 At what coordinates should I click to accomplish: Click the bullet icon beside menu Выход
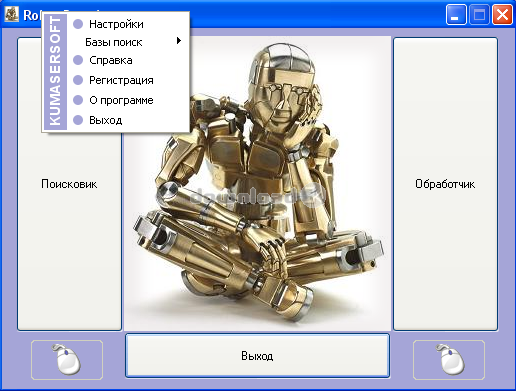(x=78, y=120)
